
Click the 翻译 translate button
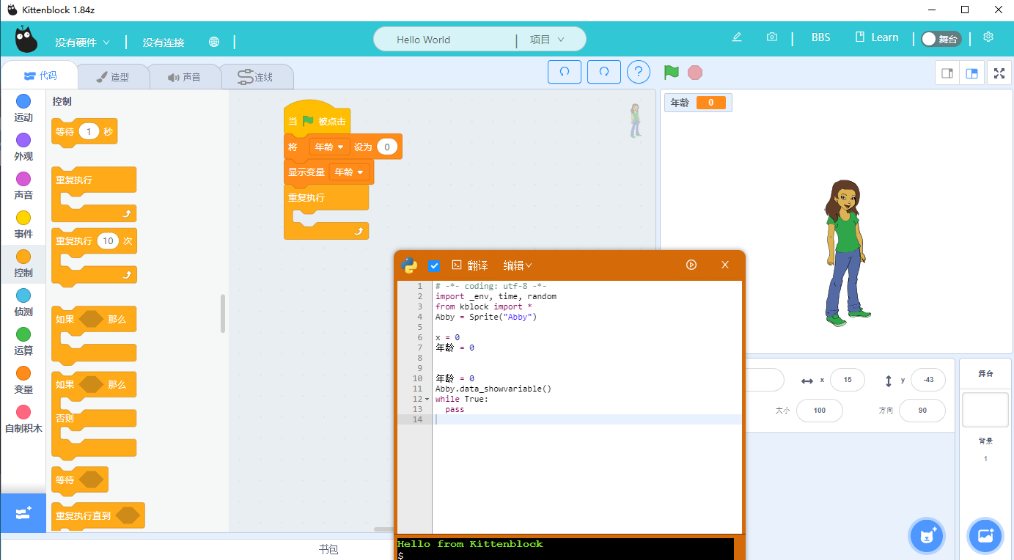[470, 265]
